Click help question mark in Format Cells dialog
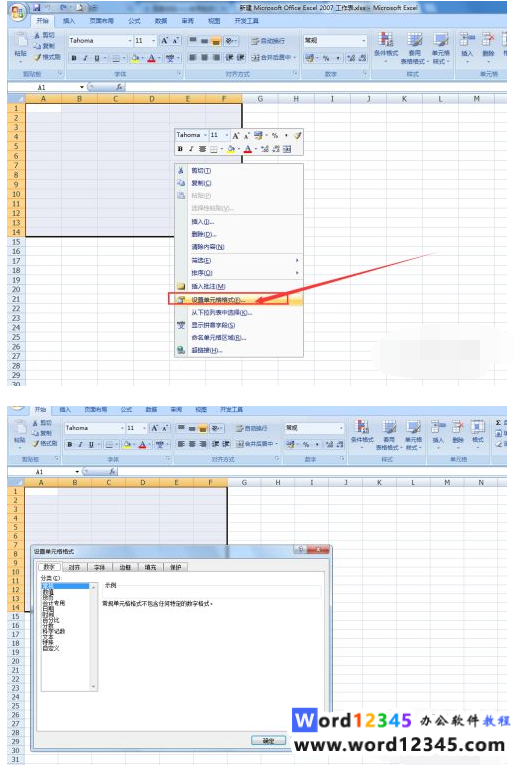The width and height of the screenshot is (515, 765). point(300,549)
